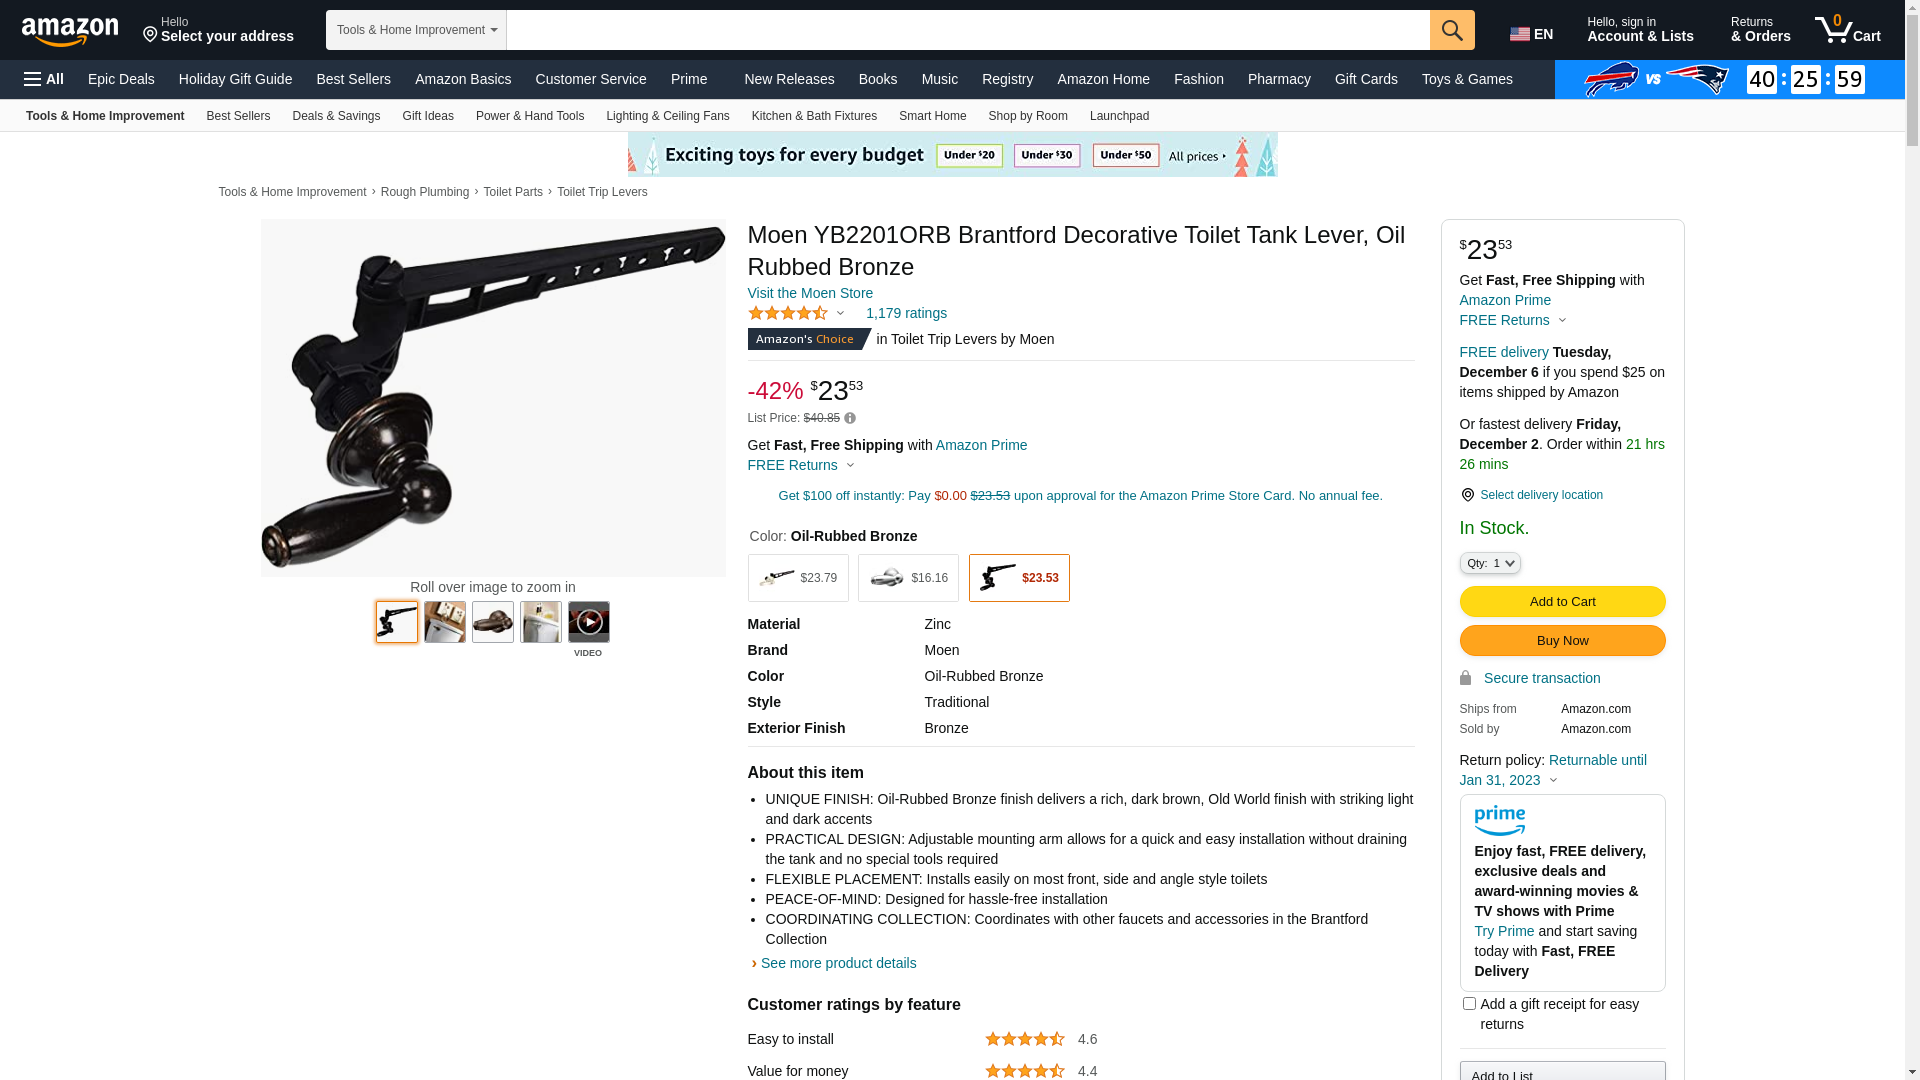Change language with the EN flag

point(1532,34)
